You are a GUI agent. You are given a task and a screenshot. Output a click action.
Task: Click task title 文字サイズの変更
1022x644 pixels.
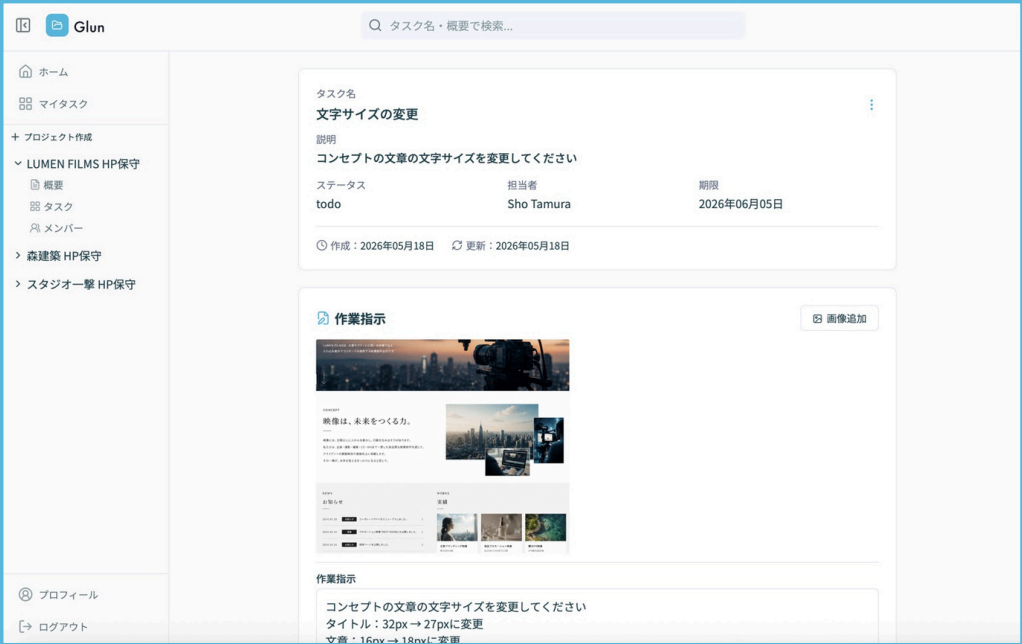tap(367, 114)
